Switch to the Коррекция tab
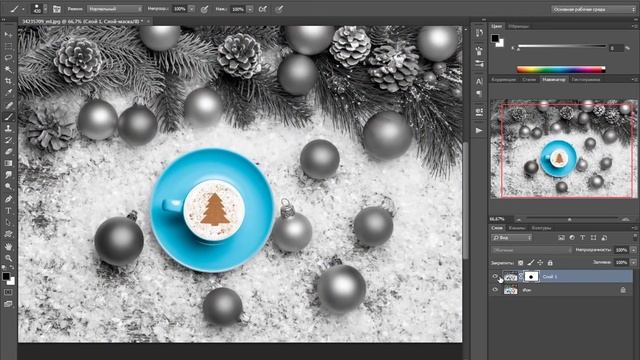Viewport: 640px width, 360px height. pos(503,80)
